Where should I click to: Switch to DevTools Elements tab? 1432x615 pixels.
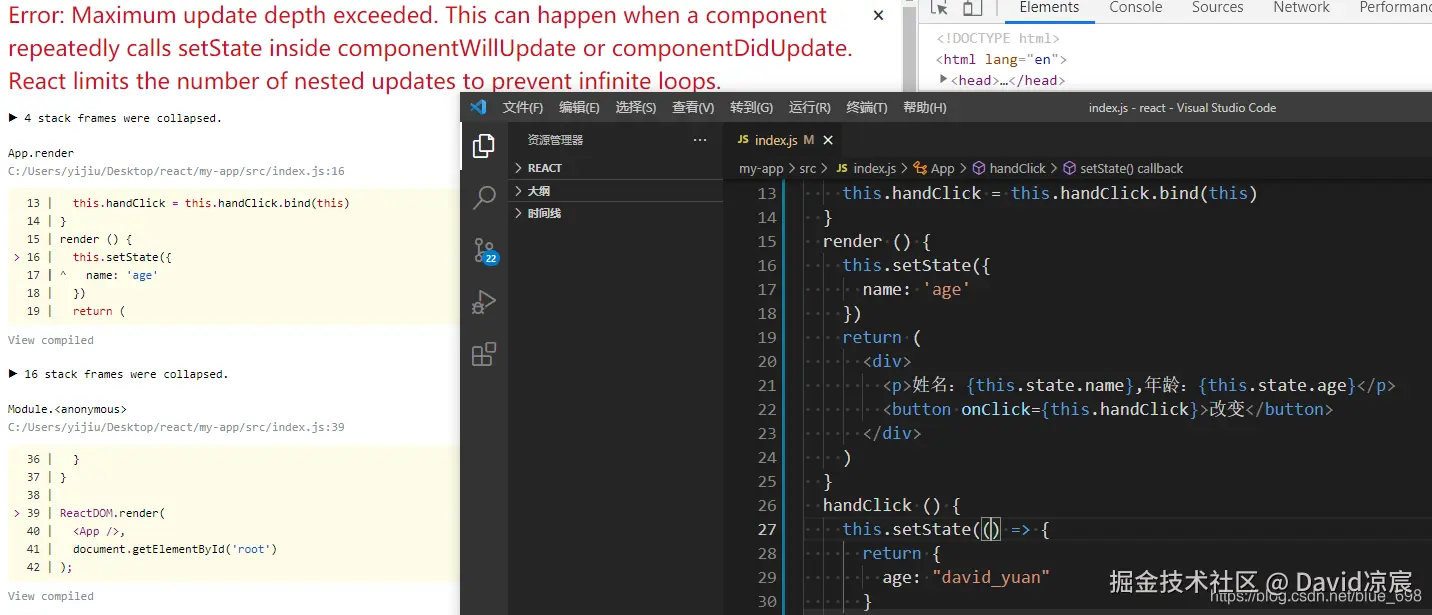(1049, 8)
